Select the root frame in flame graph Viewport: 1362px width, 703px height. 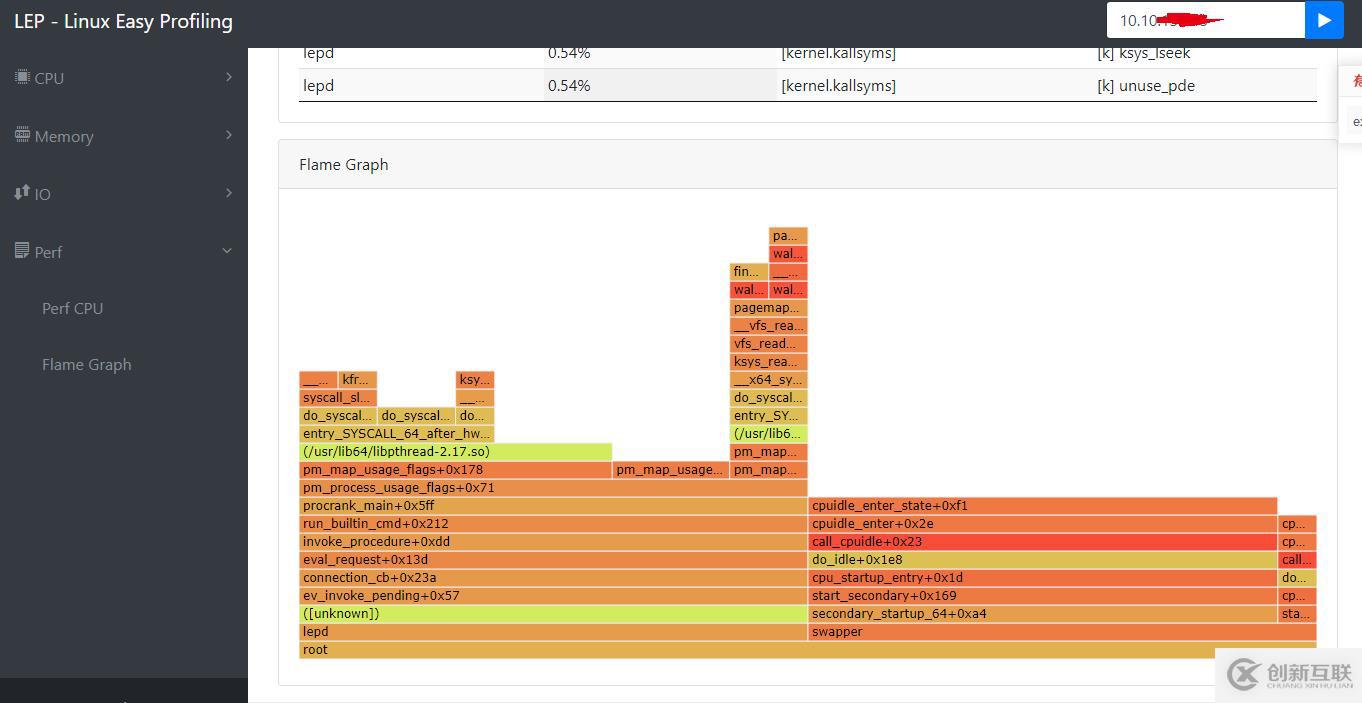pos(807,650)
